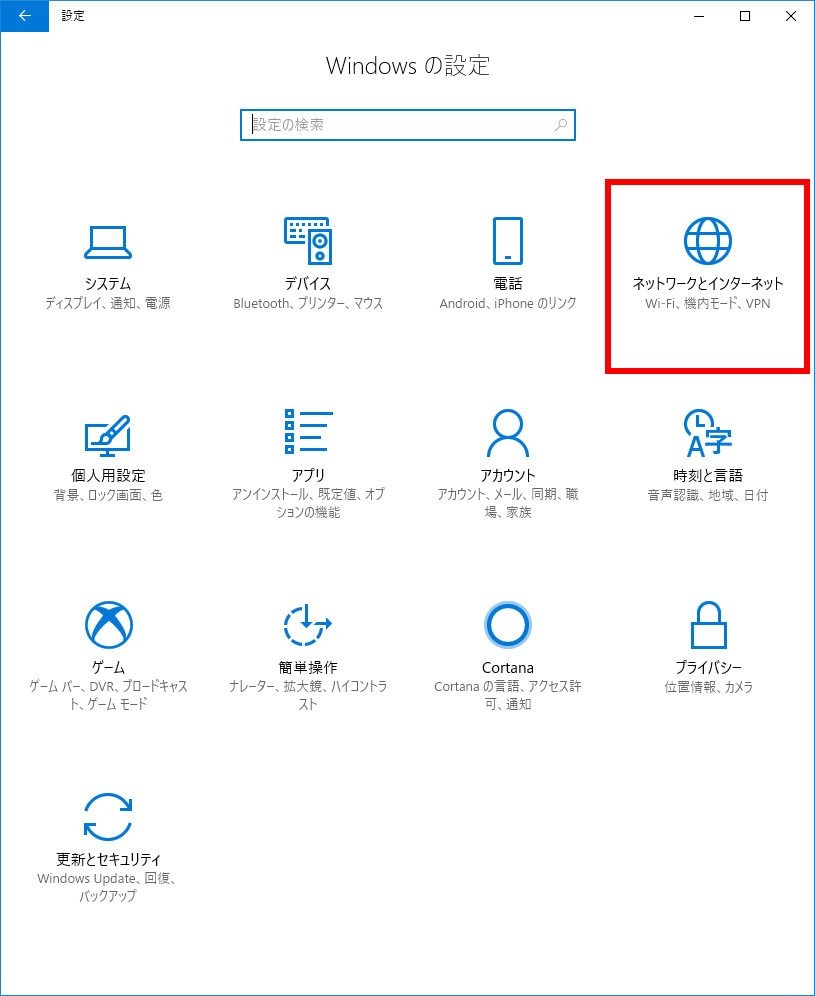This screenshot has height=996, width=815.
Task: Open the 電話 phone icon
Action: (x=508, y=241)
